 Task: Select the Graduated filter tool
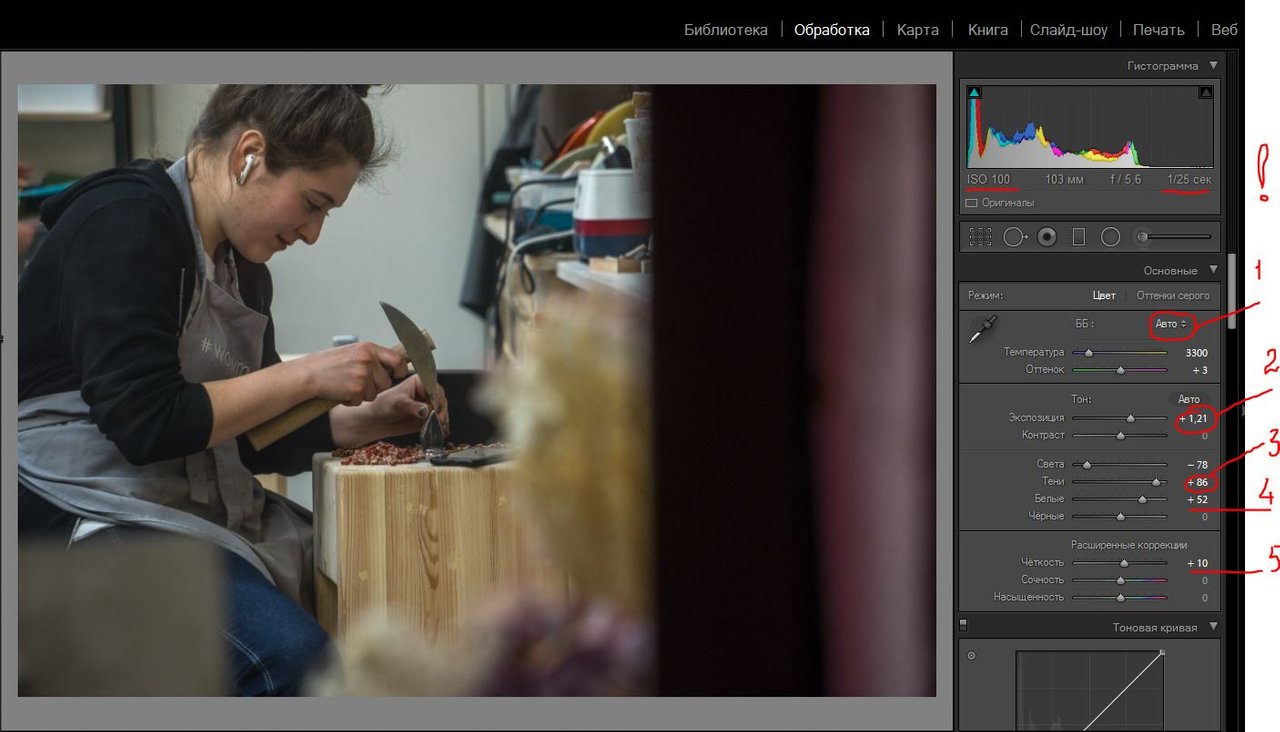click(x=1078, y=237)
